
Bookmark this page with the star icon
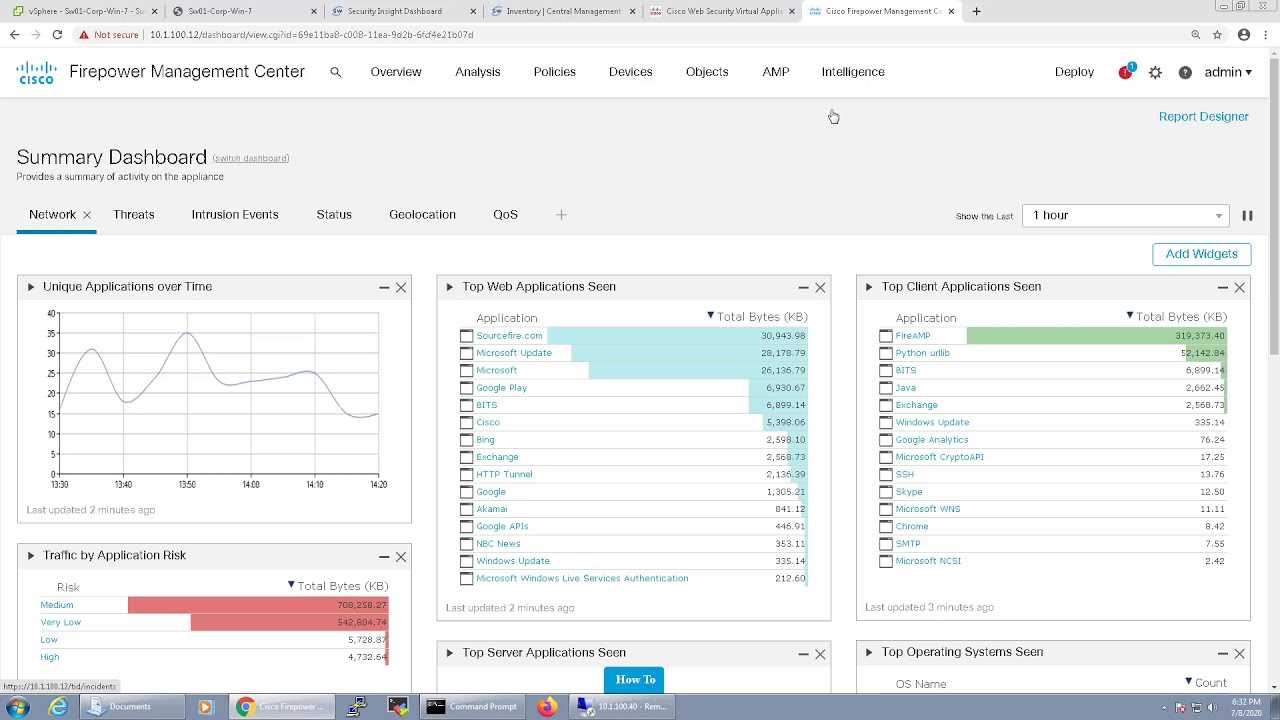tap(1217, 34)
